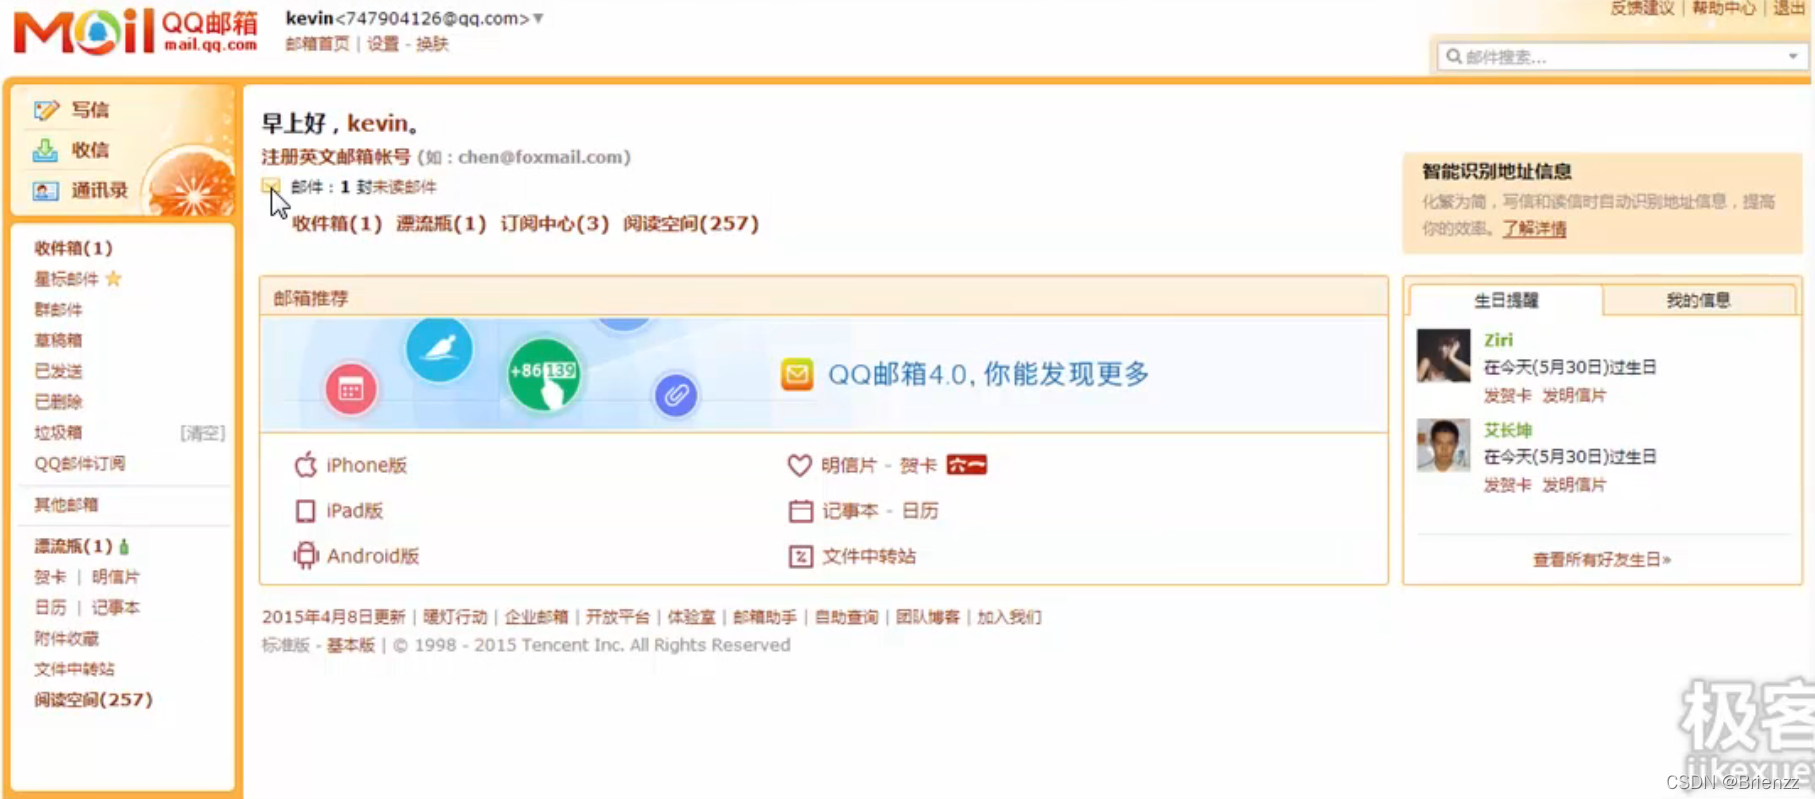
Task: Open 收件箱(1) in the left sidebar
Action: point(73,248)
